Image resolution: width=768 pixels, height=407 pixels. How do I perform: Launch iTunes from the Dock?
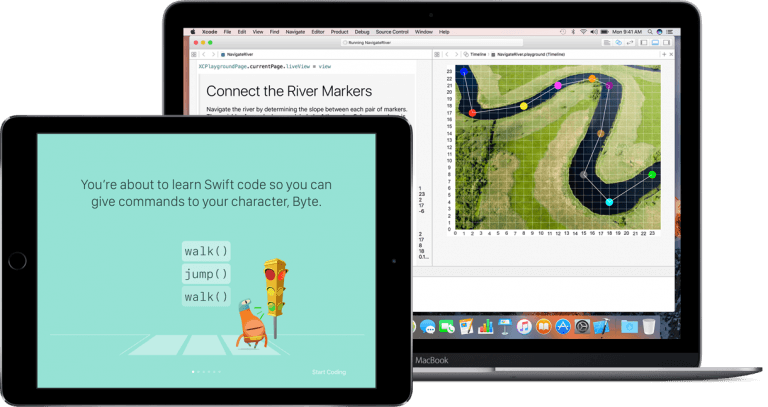[524, 326]
